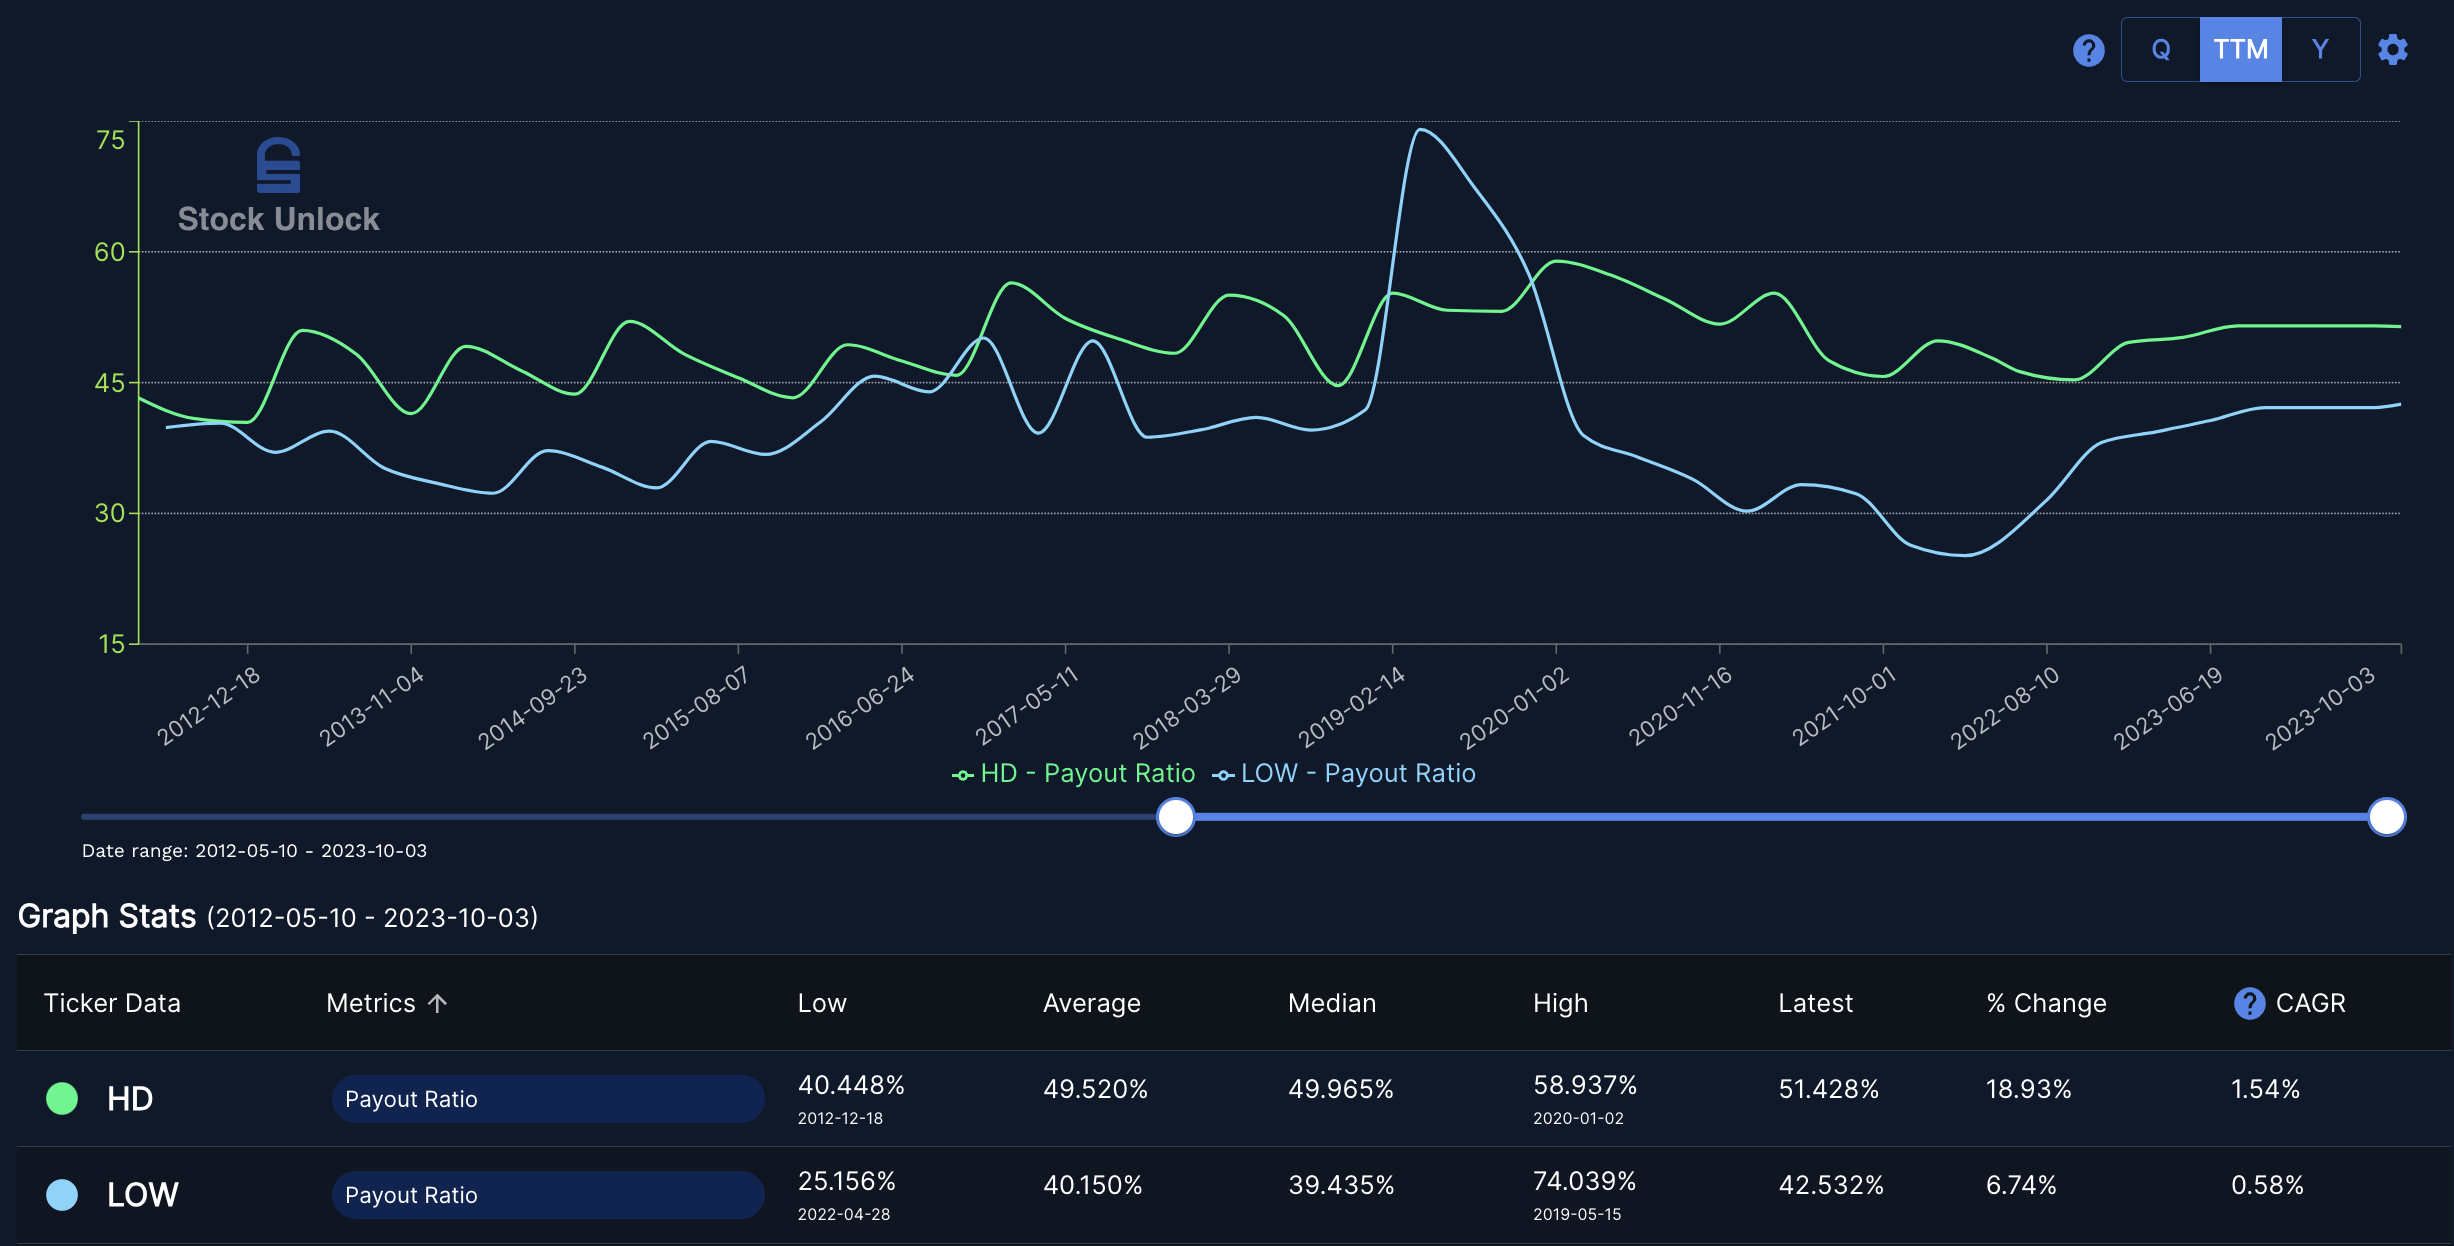Click LOW percent change 6.74%
This screenshot has height=1246, width=2454.
[x=2021, y=1185]
